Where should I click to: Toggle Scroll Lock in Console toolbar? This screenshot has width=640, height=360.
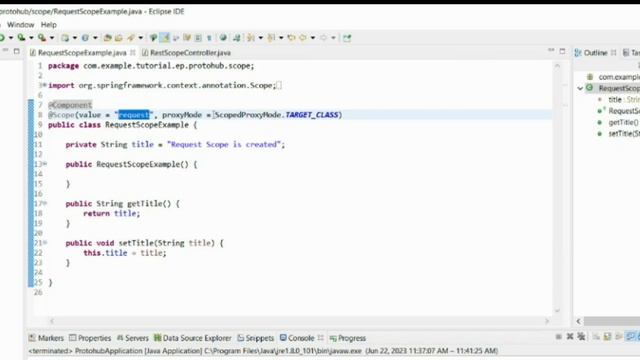[608, 337]
